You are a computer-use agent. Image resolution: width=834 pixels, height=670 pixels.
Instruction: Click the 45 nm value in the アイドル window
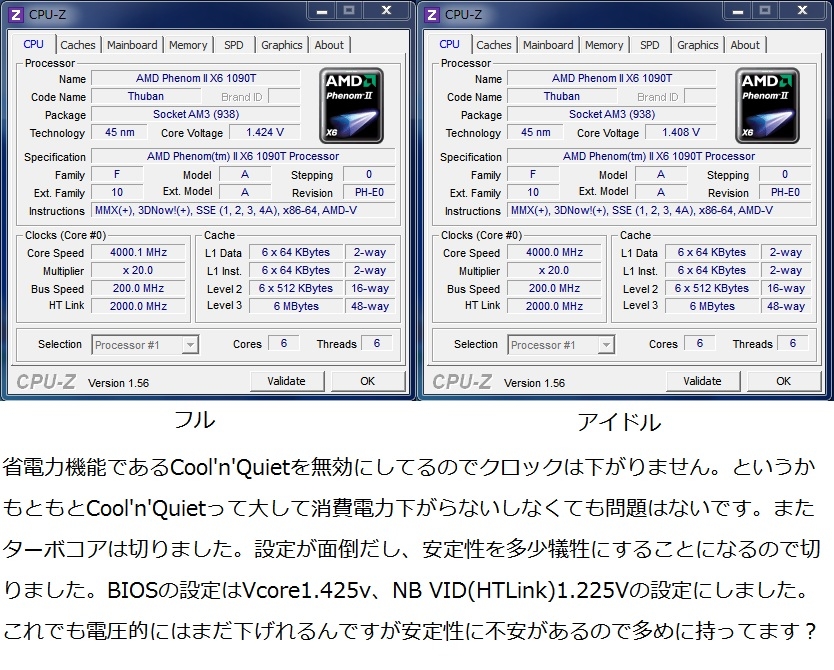pos(535,132)
